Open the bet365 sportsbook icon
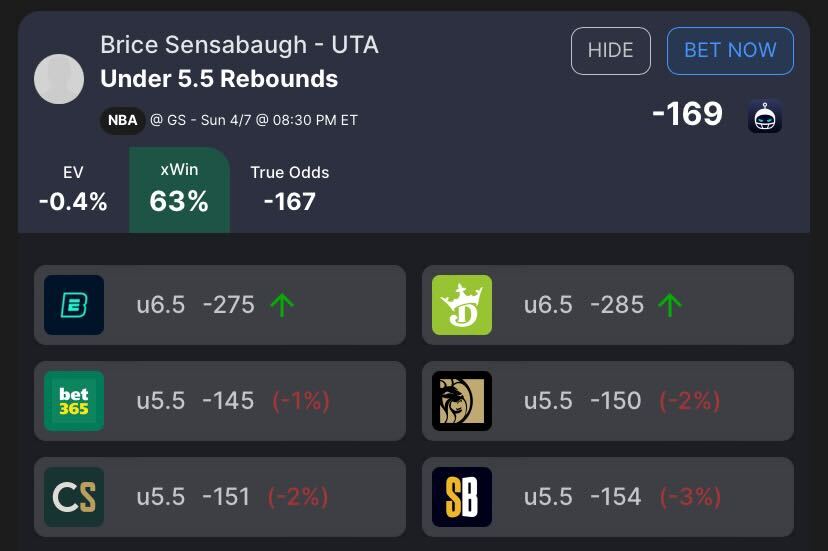This screenshot has height=551, width=828. pos(74,401)
